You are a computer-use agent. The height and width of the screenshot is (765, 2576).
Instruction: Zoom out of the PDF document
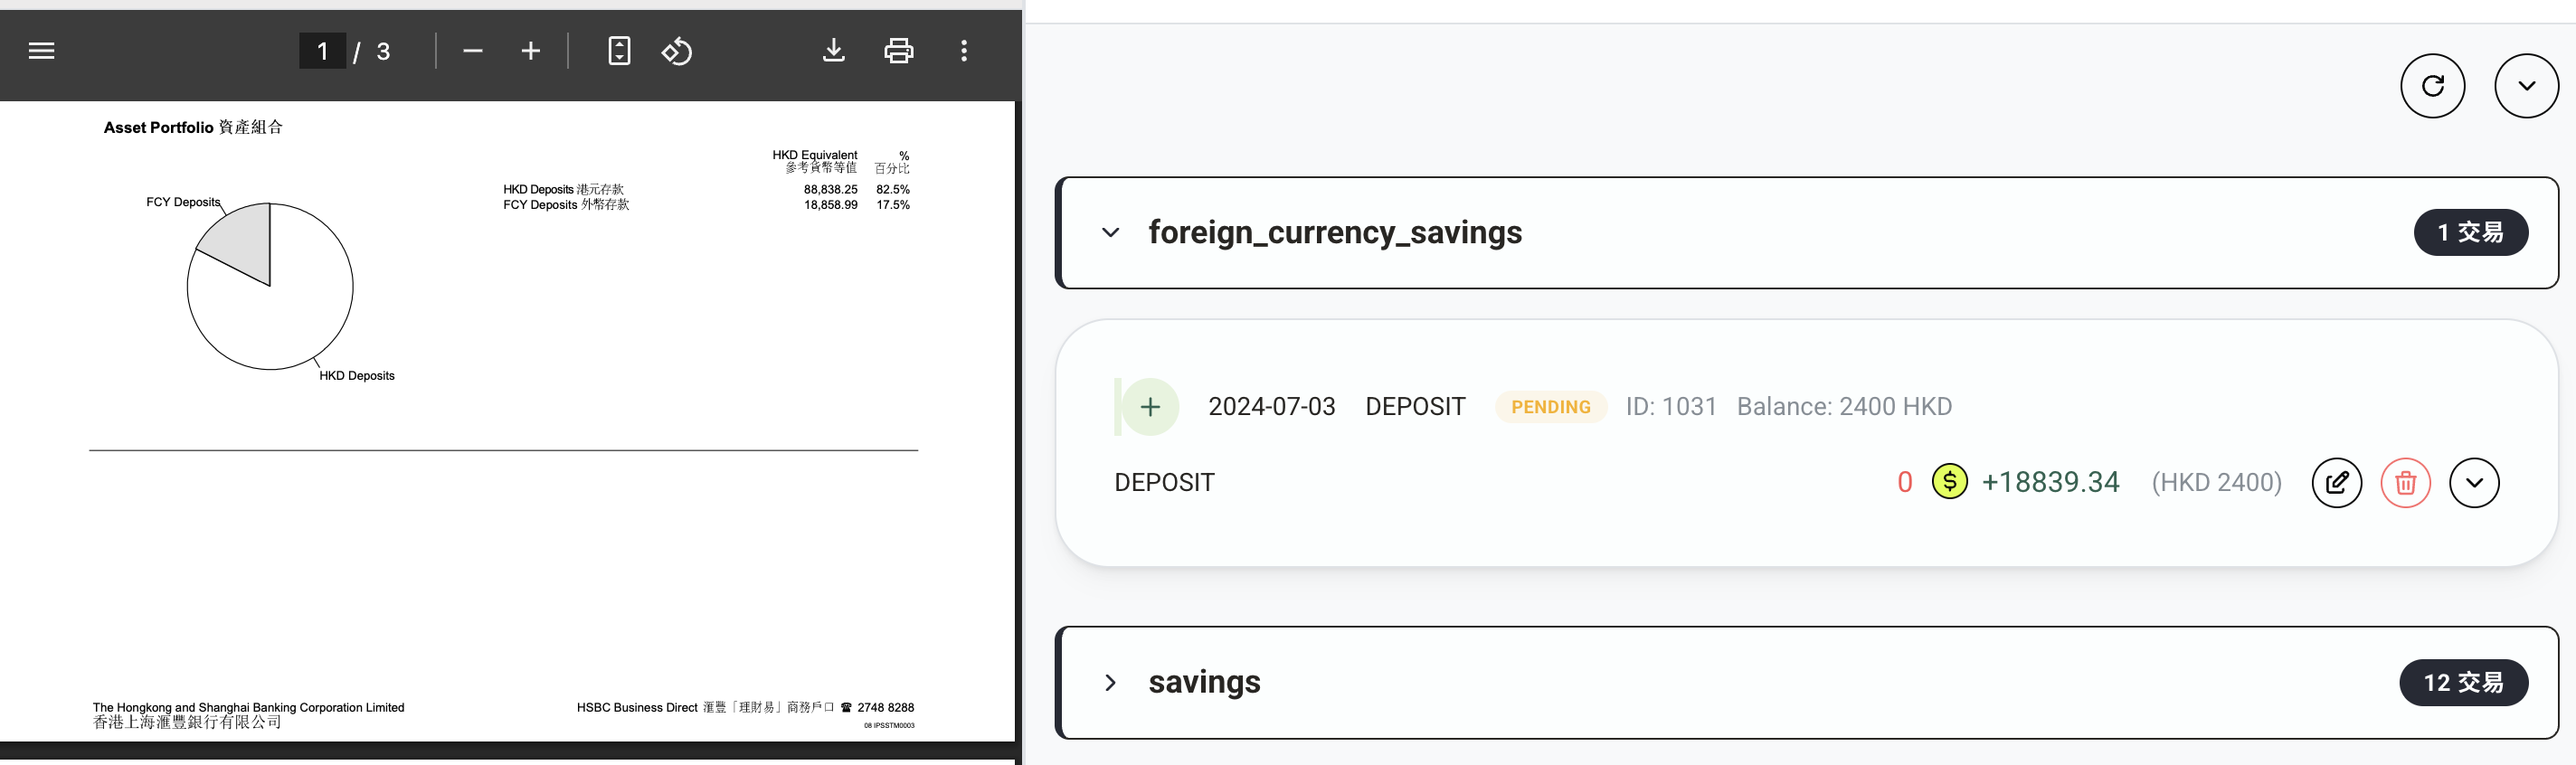pos(472,50)
